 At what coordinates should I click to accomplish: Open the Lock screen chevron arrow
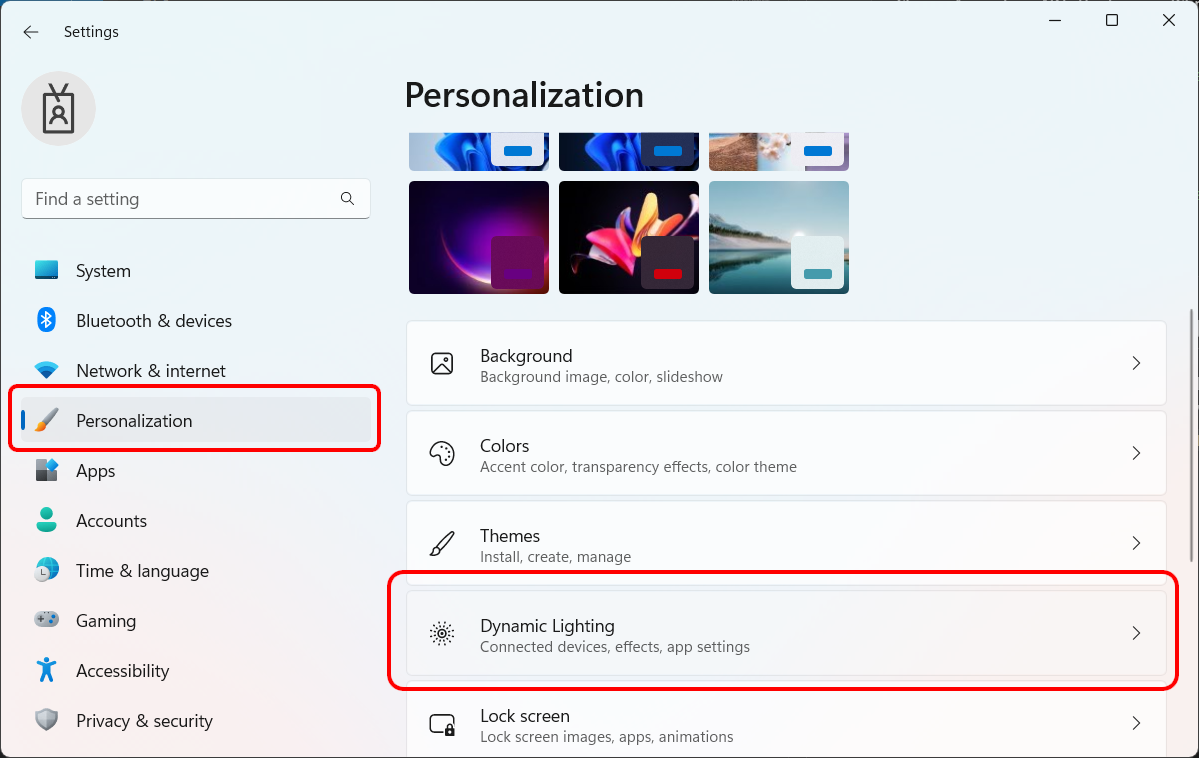1136,723
